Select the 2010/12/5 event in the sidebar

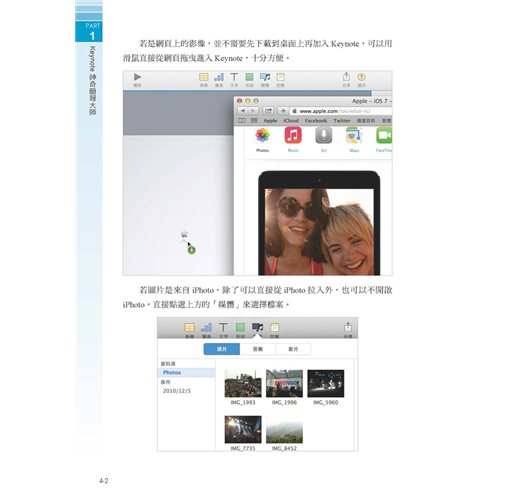[177, 391]
